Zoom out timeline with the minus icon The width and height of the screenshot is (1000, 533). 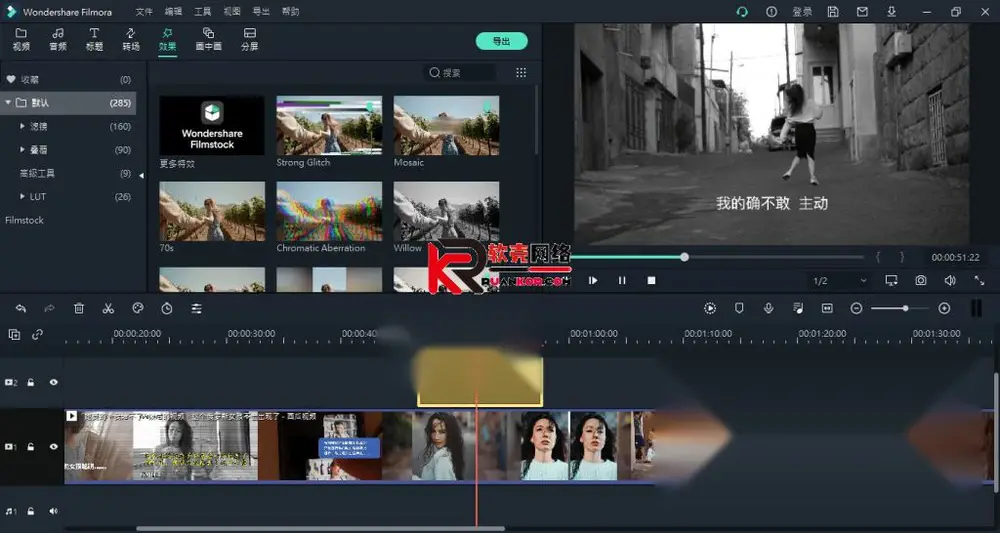[x=857, y=309]
